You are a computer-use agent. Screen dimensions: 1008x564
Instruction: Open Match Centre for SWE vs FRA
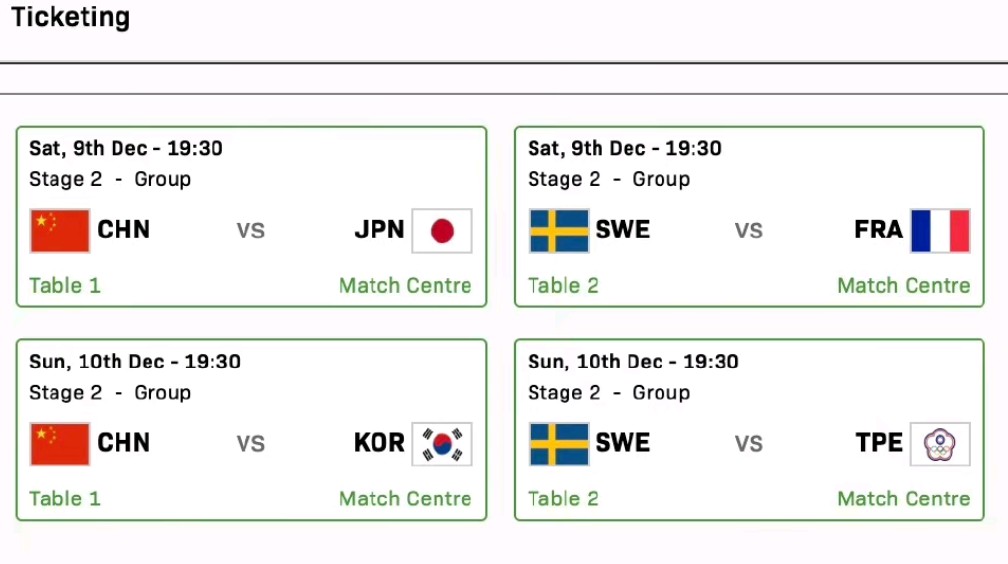903,285
